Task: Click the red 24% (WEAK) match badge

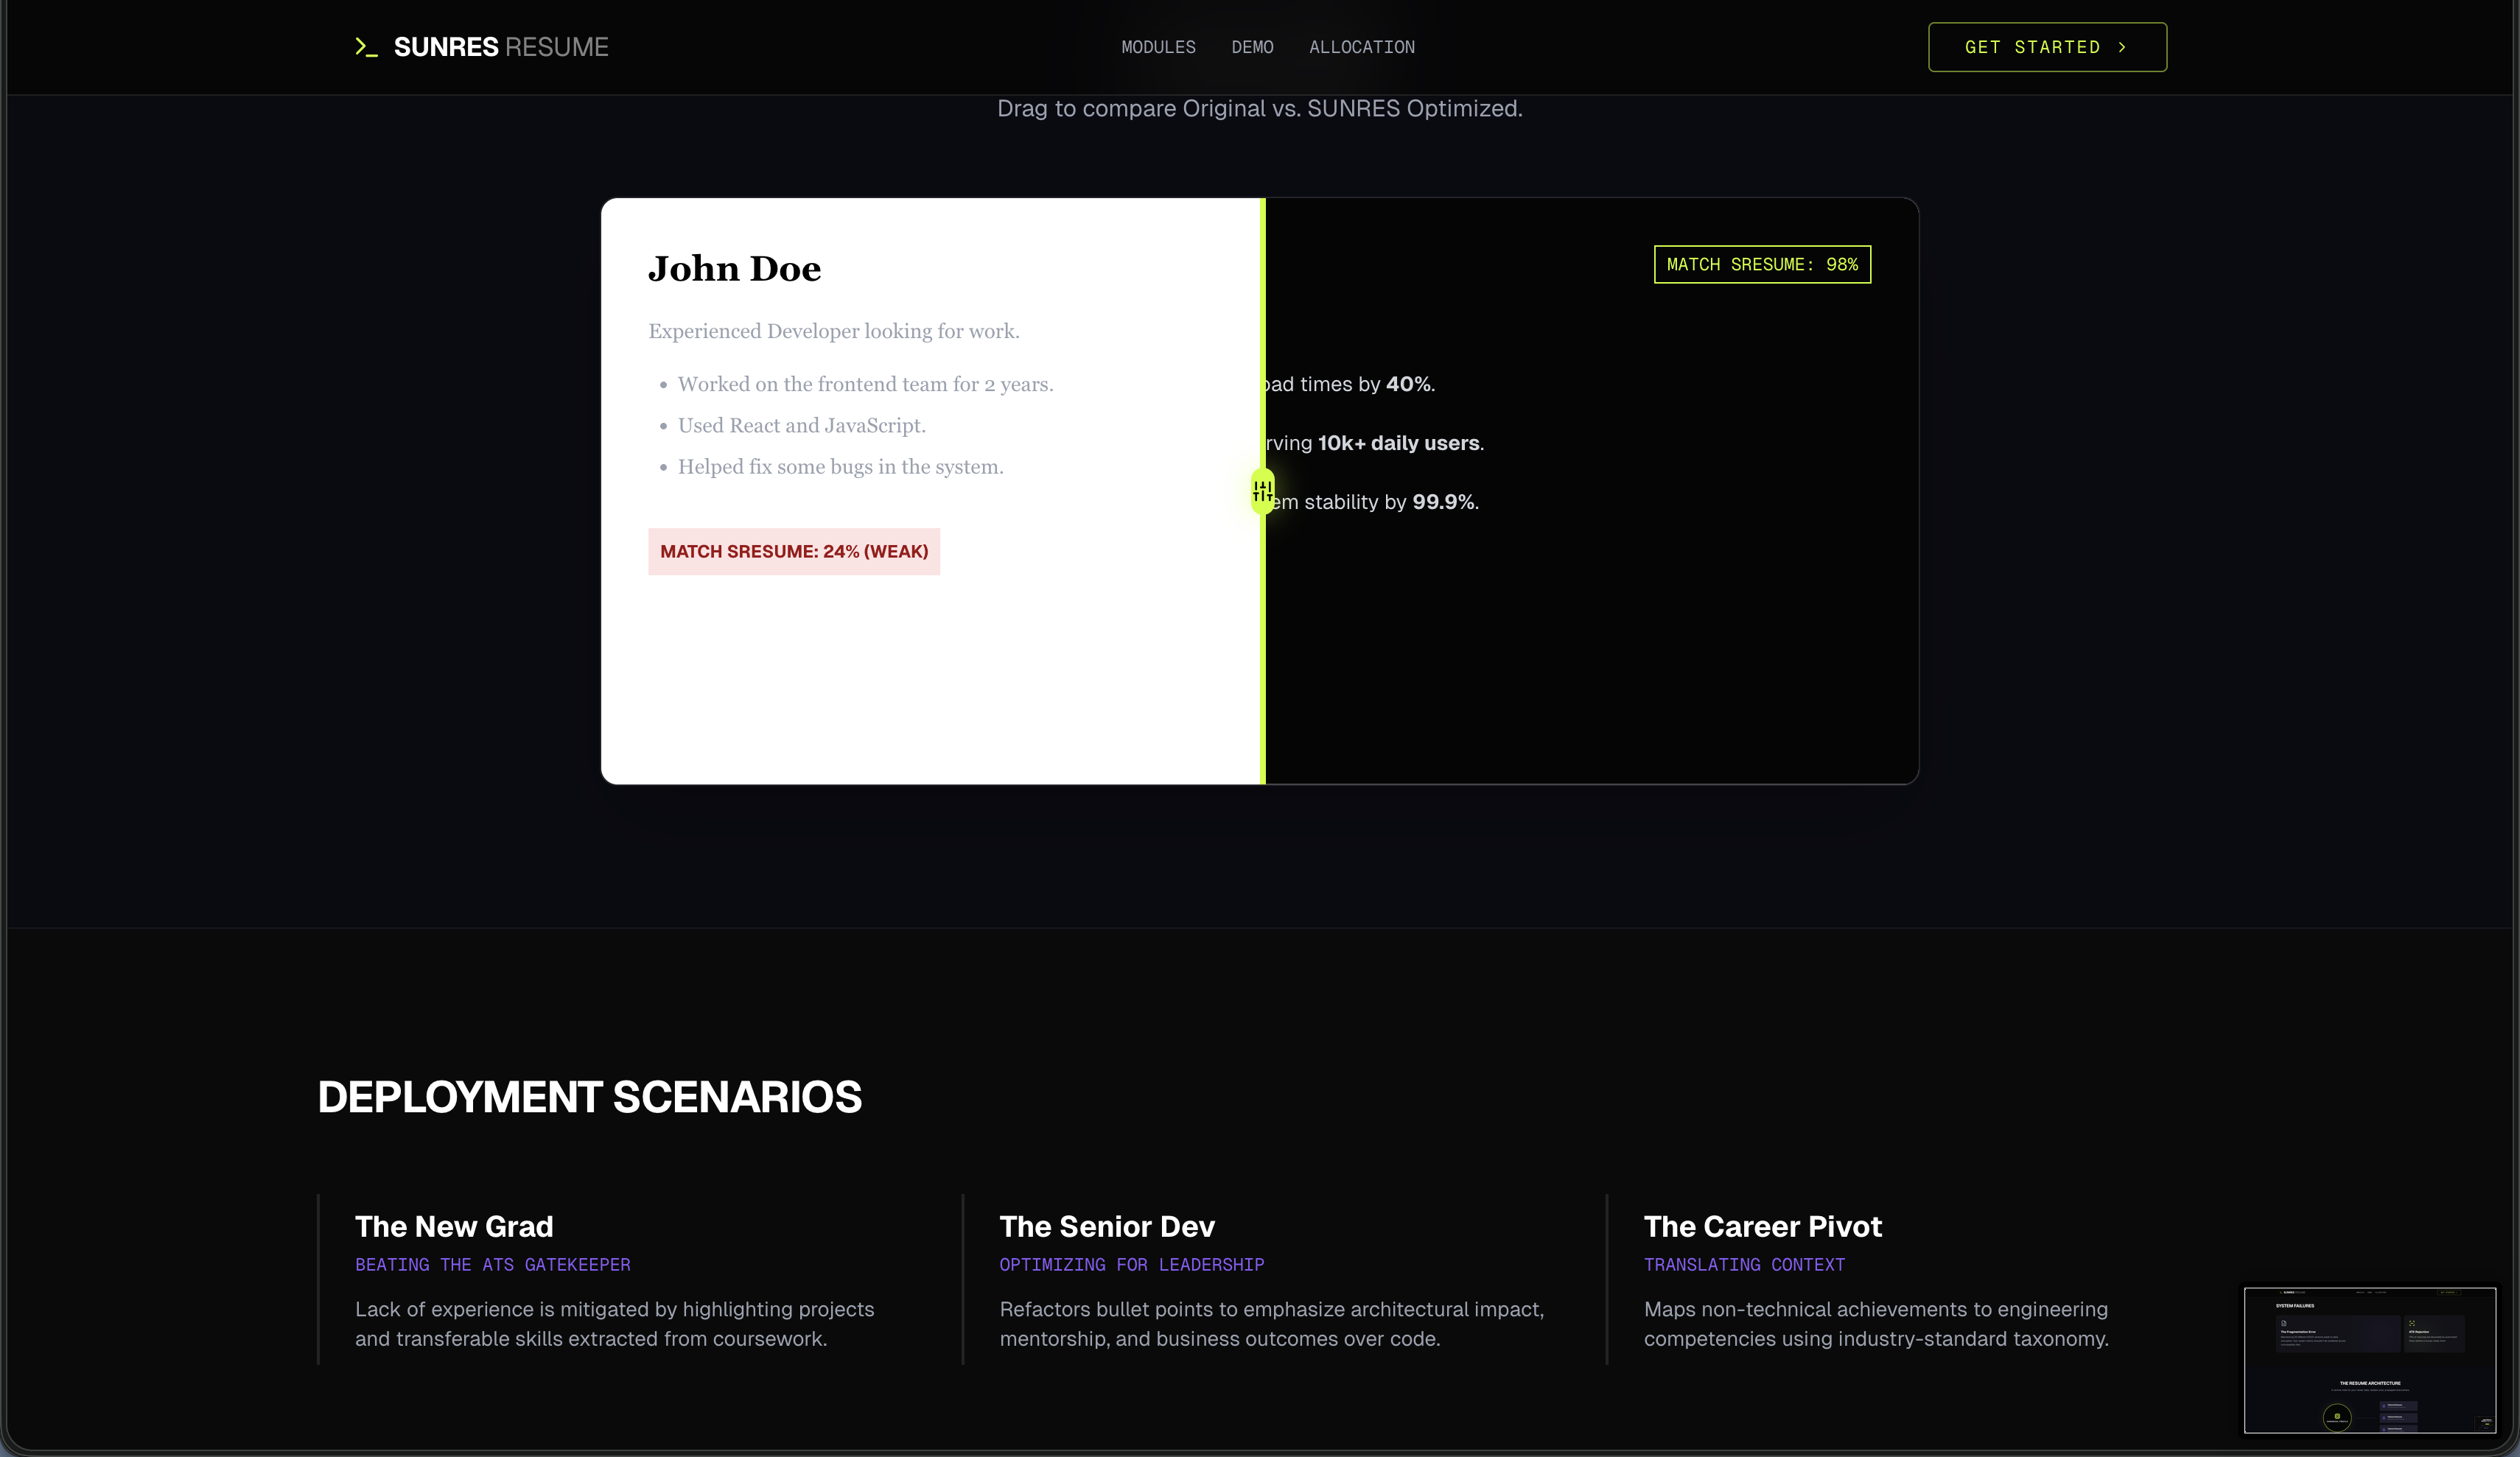Action: point(793,551)
